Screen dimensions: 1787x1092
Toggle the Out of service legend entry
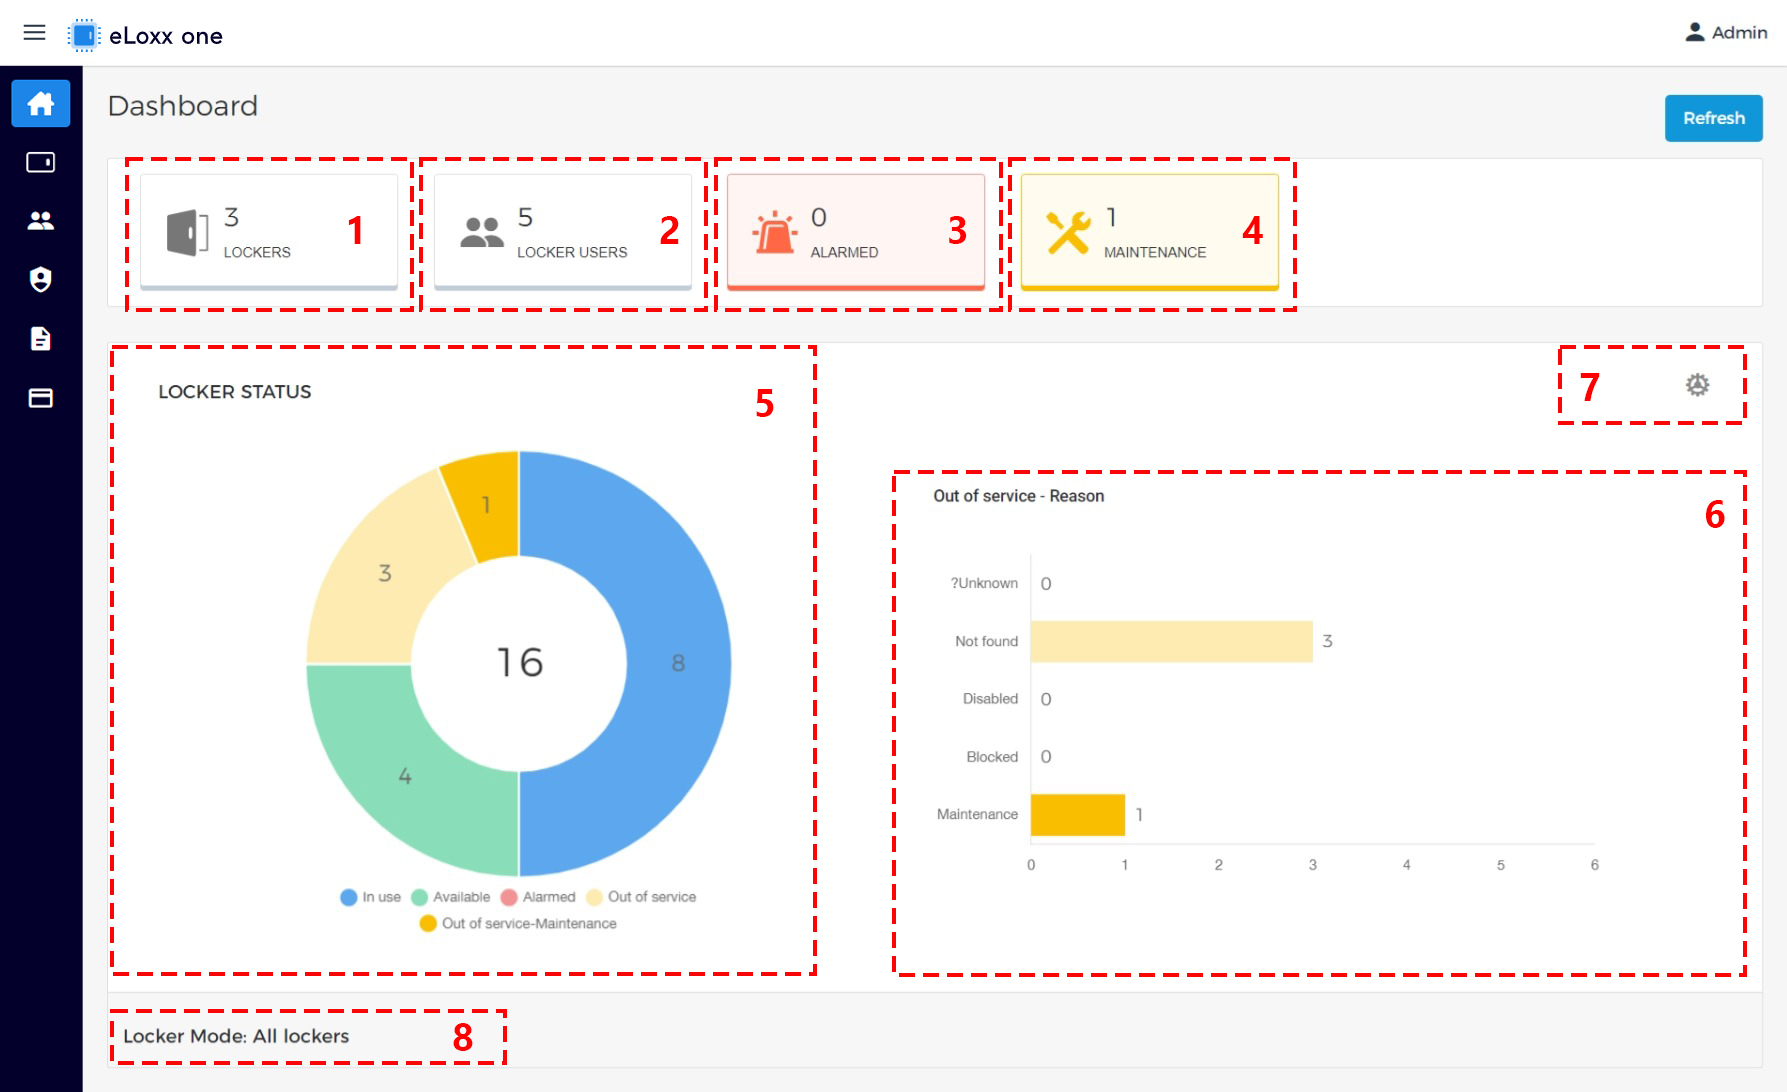[x=641, y=897]
